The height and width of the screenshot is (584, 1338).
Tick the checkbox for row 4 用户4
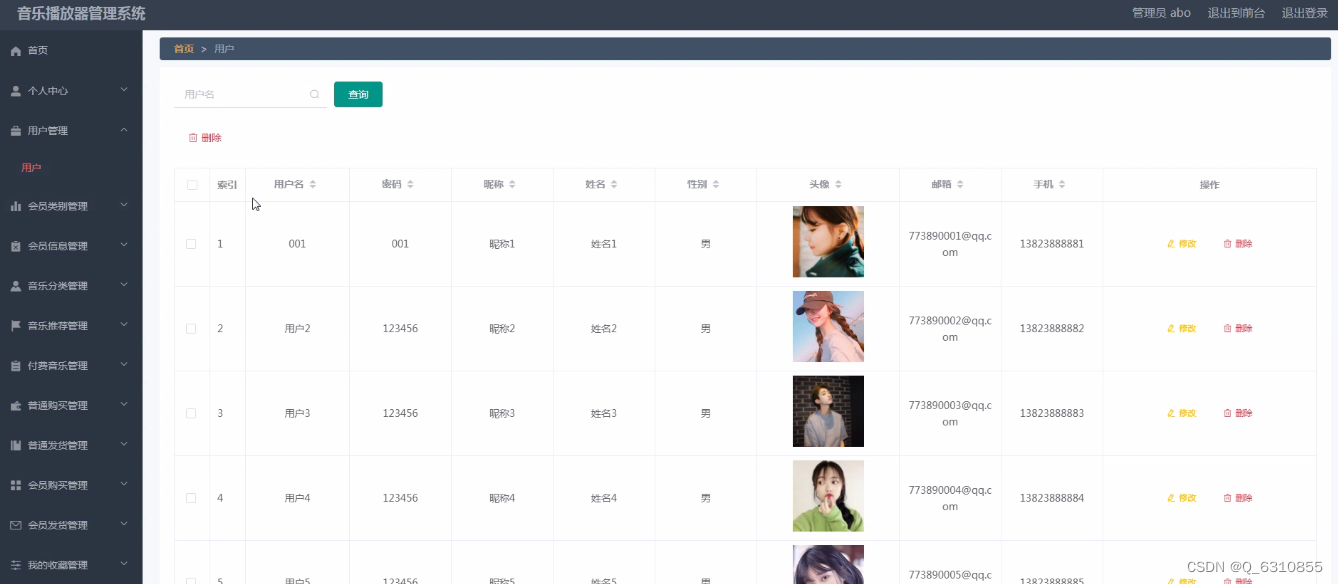[192, 498]
